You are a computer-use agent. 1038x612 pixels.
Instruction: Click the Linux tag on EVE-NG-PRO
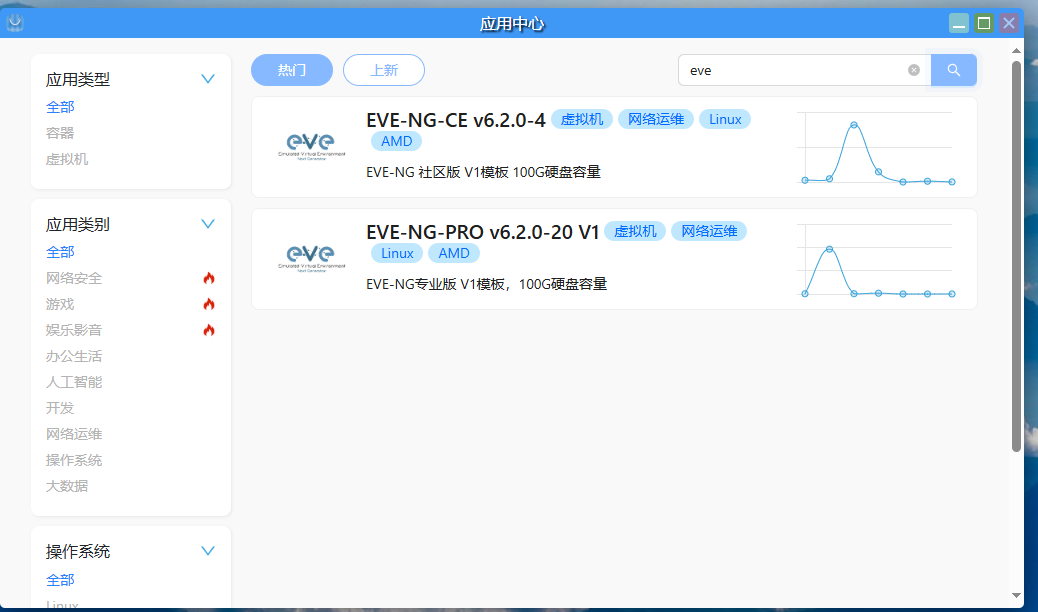[x=397, y=253]
